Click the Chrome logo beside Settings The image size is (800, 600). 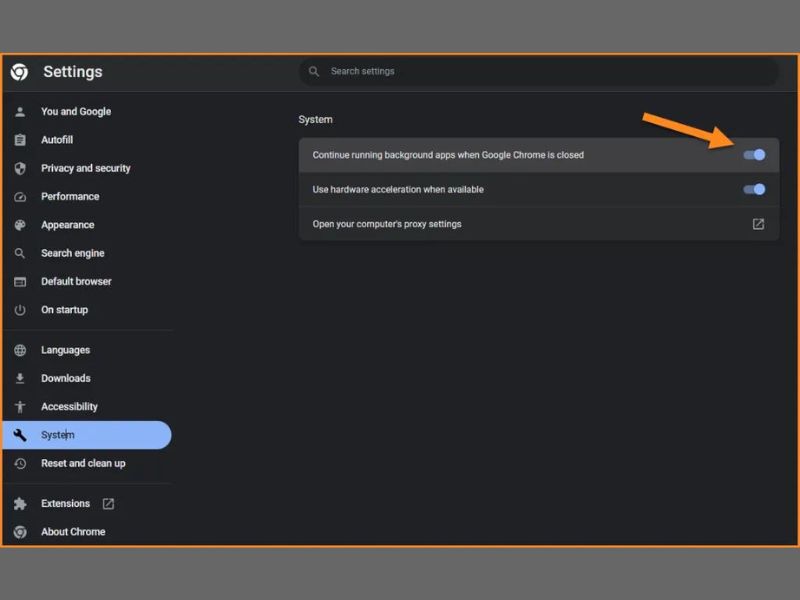pos(19,72)
